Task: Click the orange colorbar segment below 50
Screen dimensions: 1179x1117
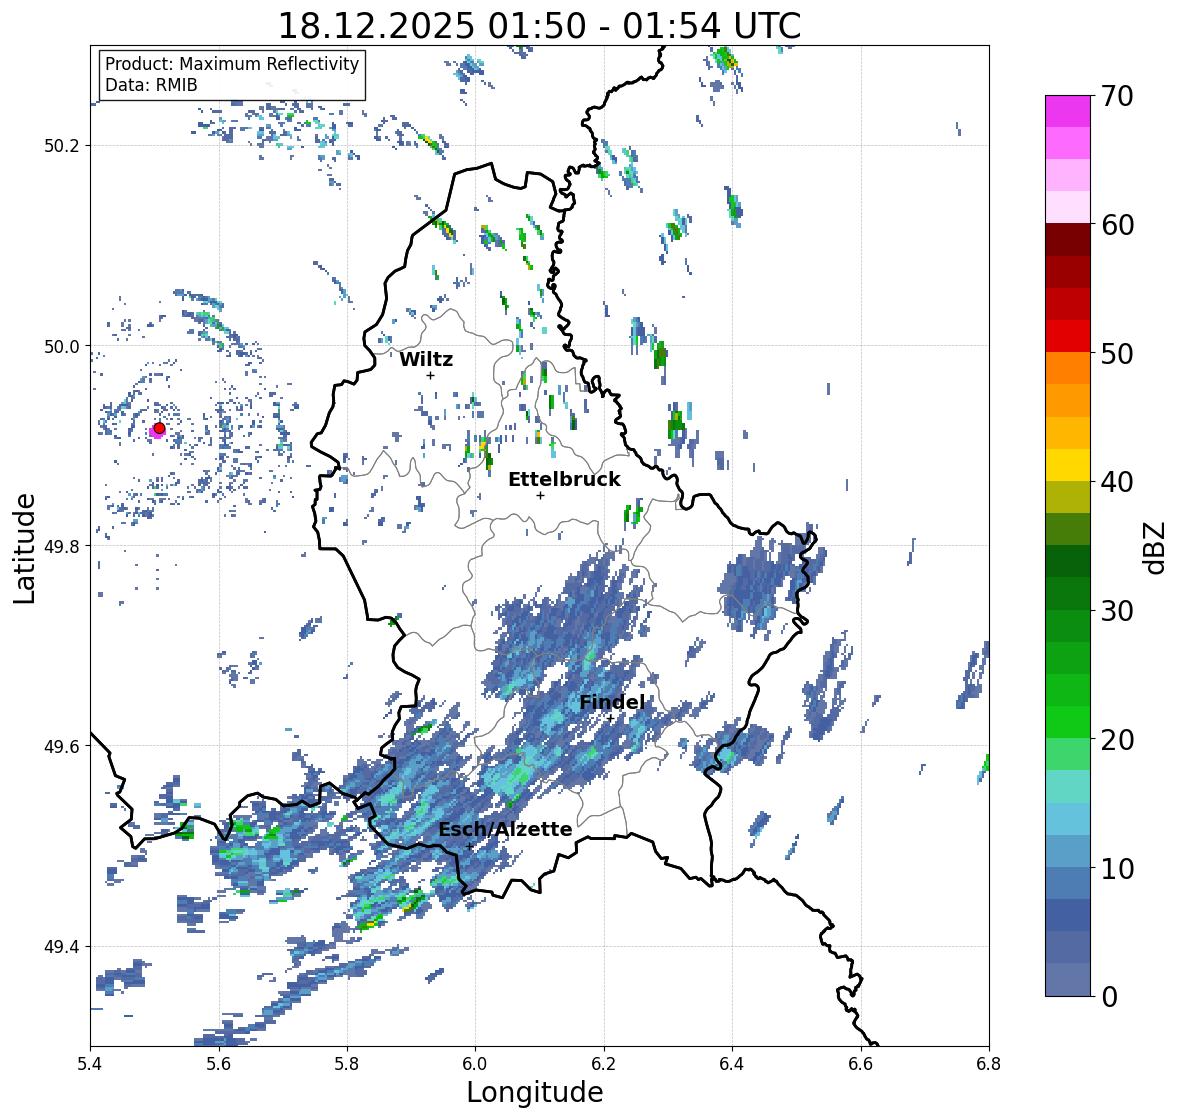Action: [x=1068, y=368]
